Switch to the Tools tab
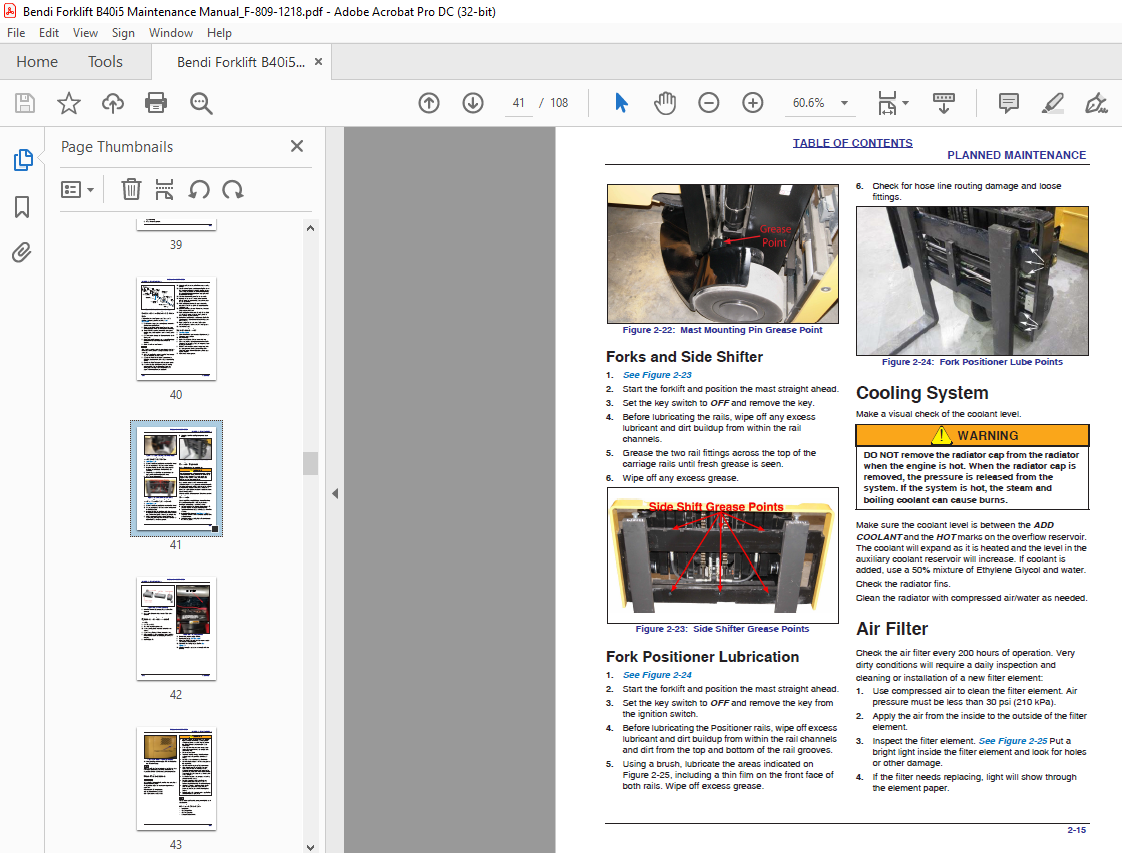1122x853 pixels. pos(105,62)
